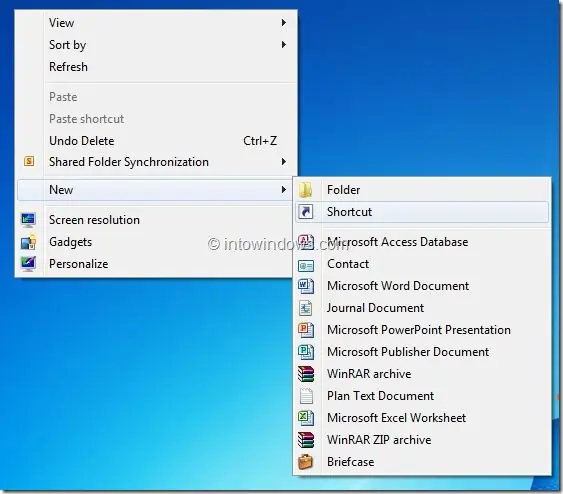This screenshot has height=494, width=563.
Task: Open Screen resolution from context menu
Action: tap(156, 220)
